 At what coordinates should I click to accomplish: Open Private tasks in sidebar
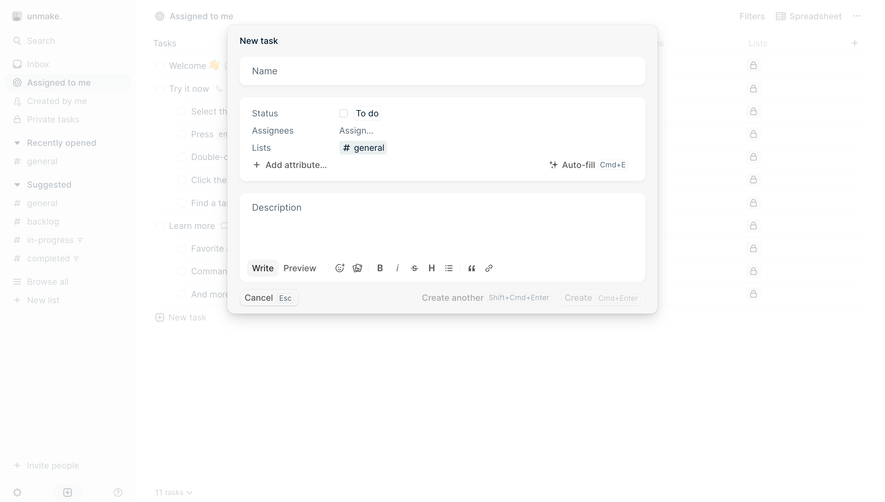68,120
